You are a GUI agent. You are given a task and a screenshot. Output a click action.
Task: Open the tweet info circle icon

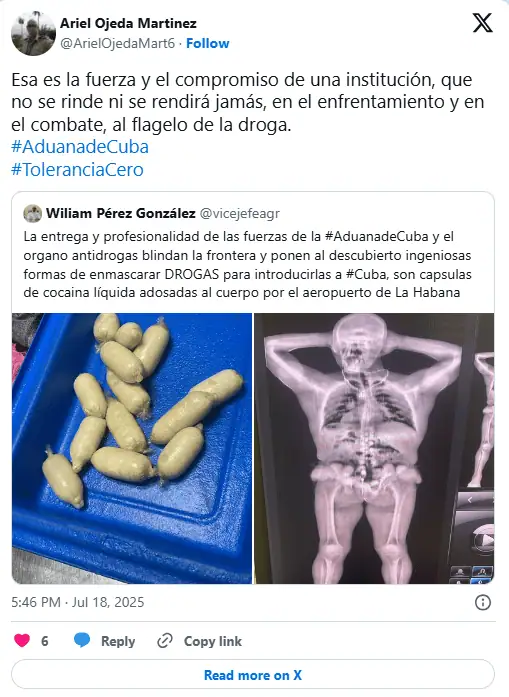point(483,603)
